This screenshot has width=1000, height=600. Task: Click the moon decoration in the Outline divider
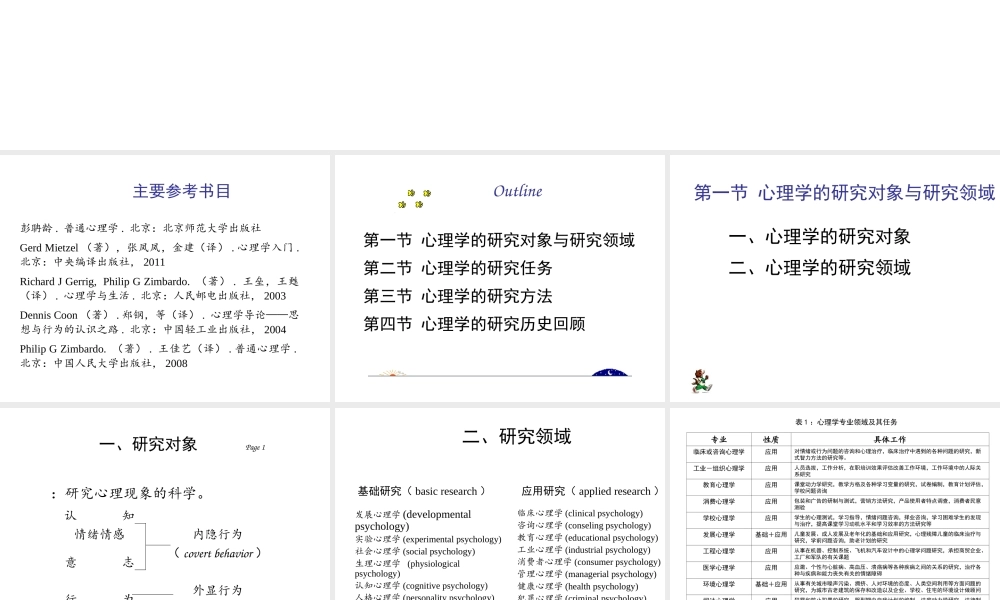(x=610, y=371)
